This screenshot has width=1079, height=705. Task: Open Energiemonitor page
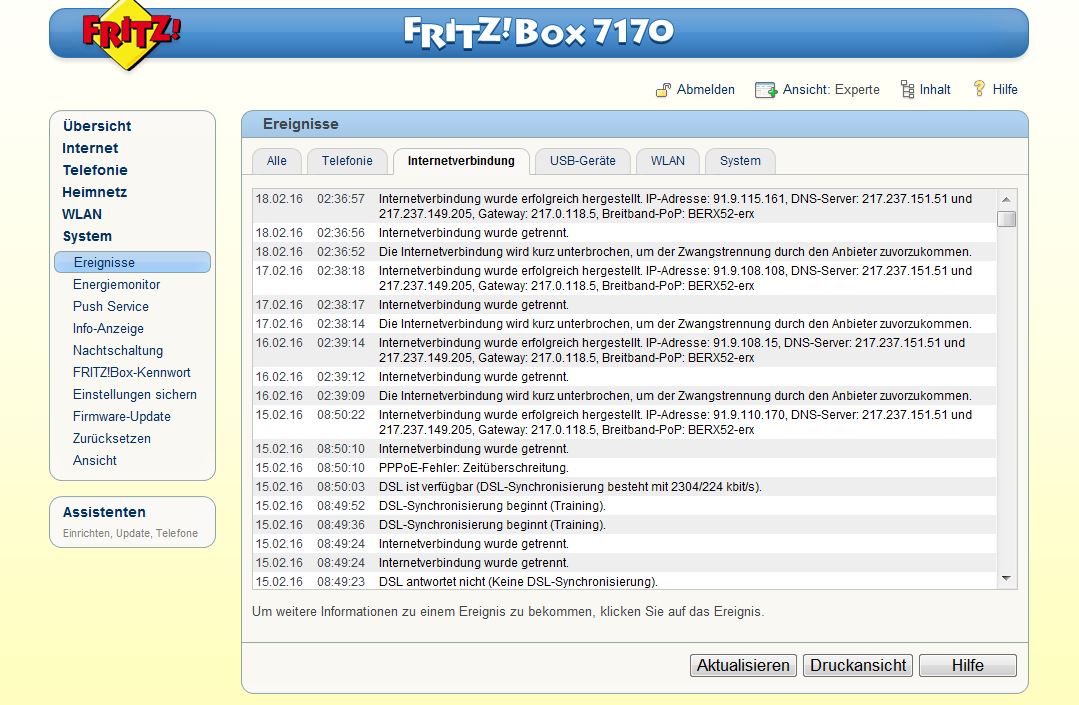point(116,284)
